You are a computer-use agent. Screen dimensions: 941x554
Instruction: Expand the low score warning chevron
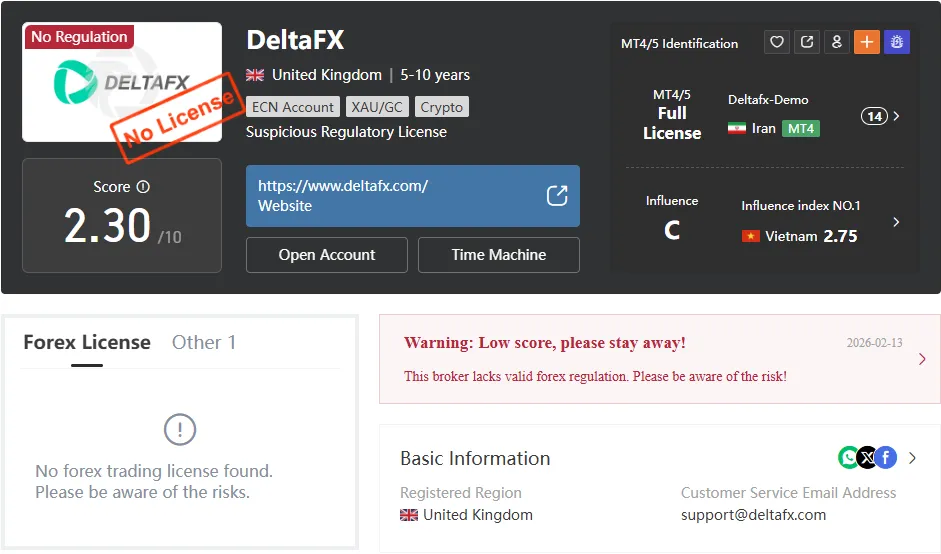pyautogui.click(x=922, y=359)
